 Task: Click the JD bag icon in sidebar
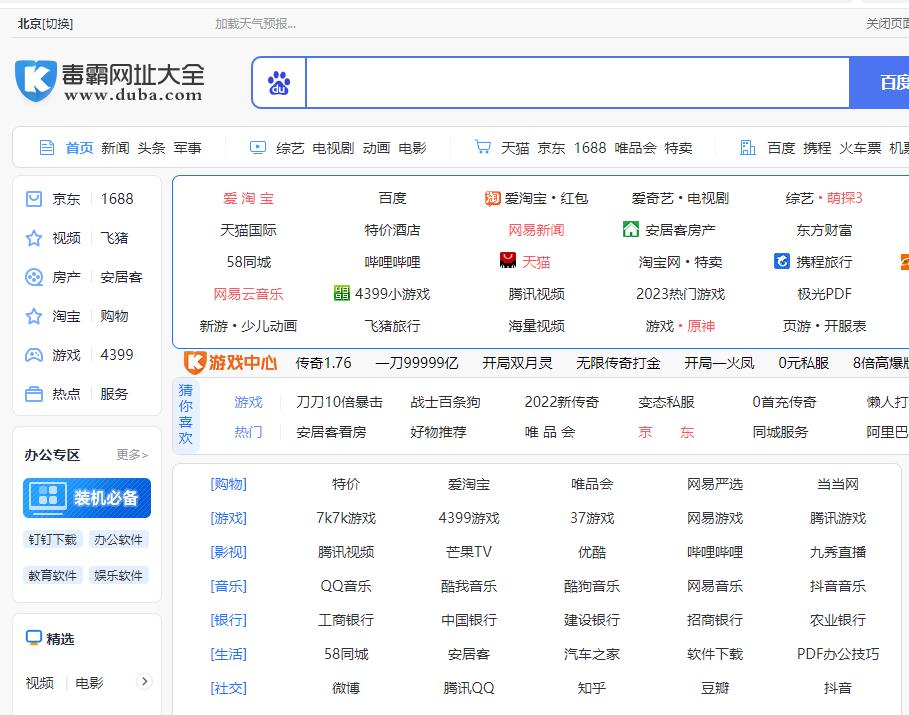[x=34, y=199]
